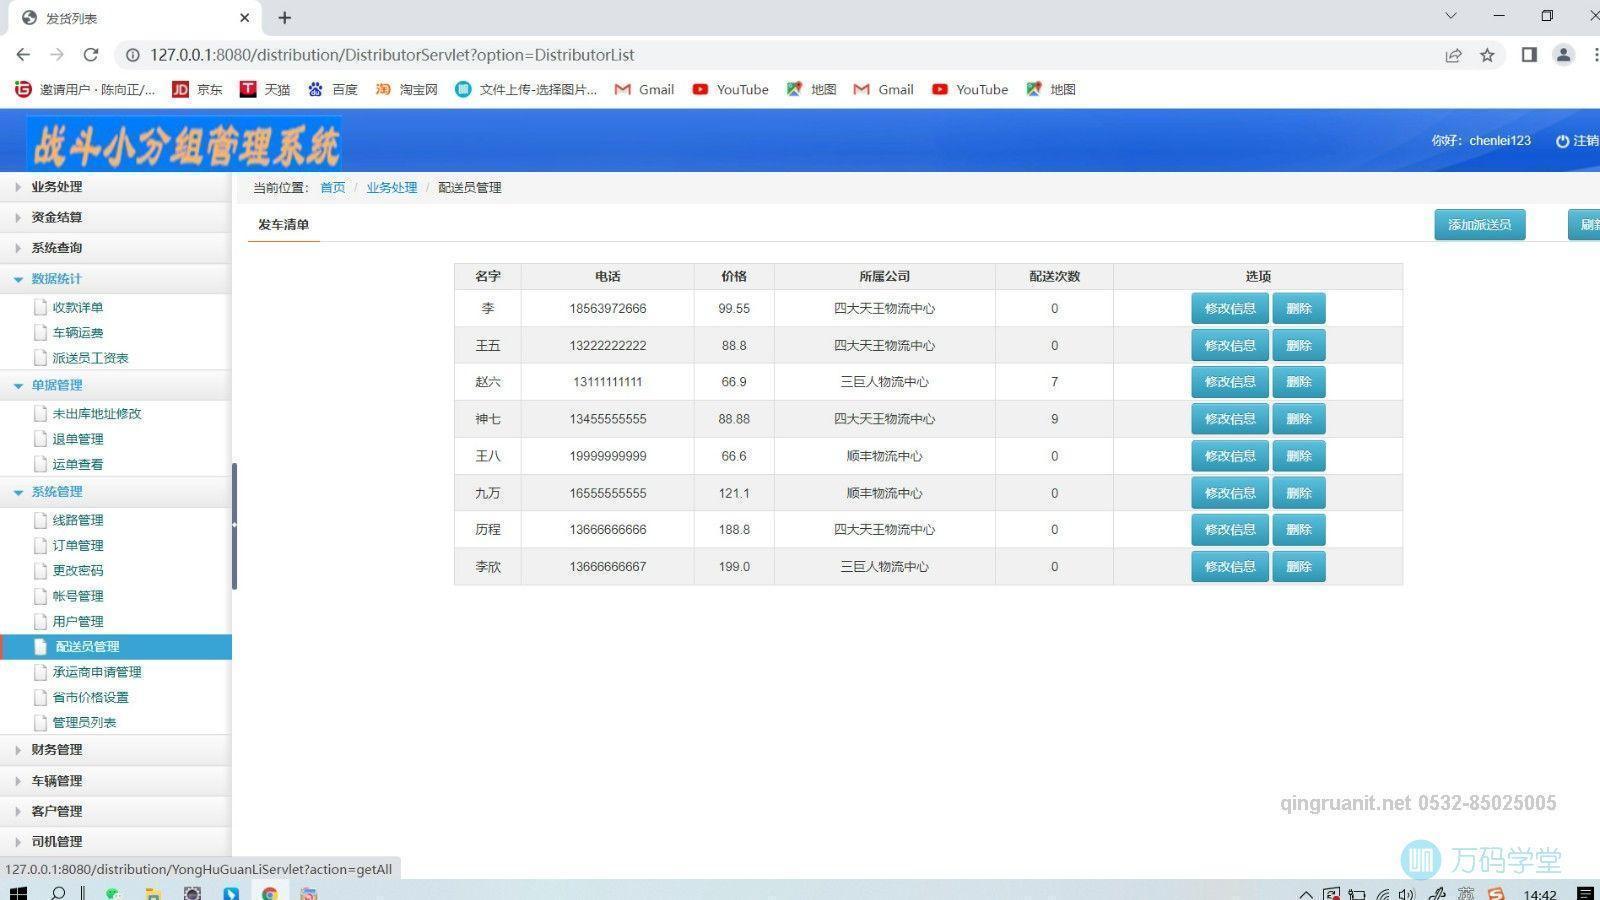Open the browser profile avatar
This screenshot has width=1600, height=900.
tap(1563, 55)
